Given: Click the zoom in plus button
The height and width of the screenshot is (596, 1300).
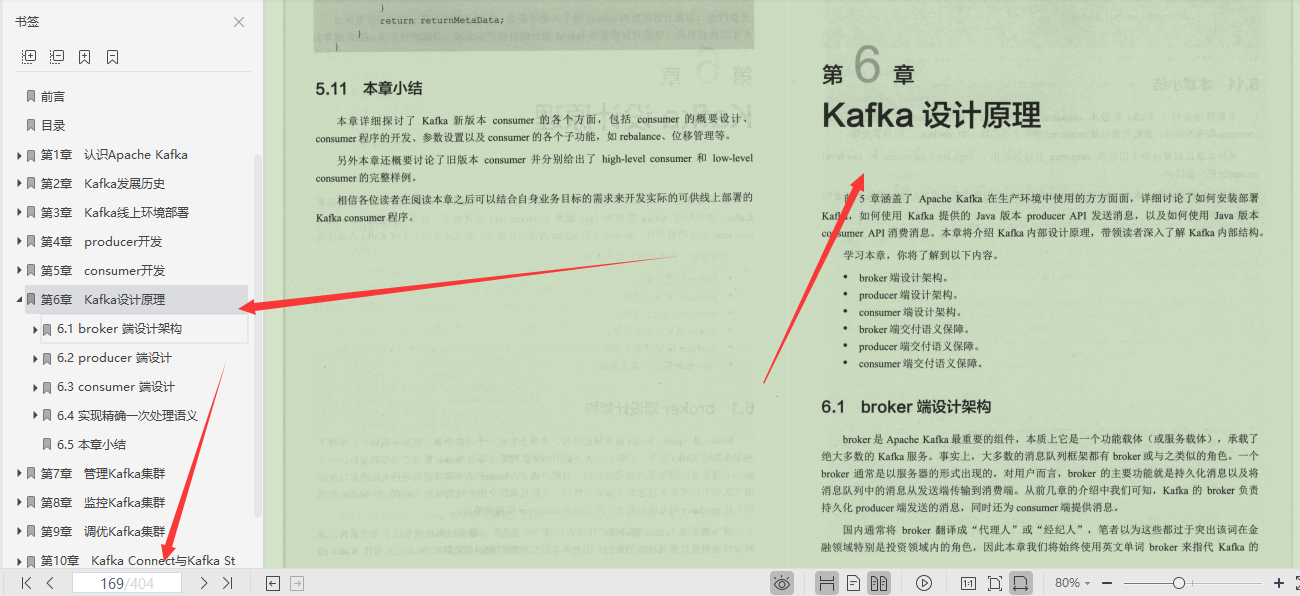Looking at the screenshot, I should pos(1279,583).
